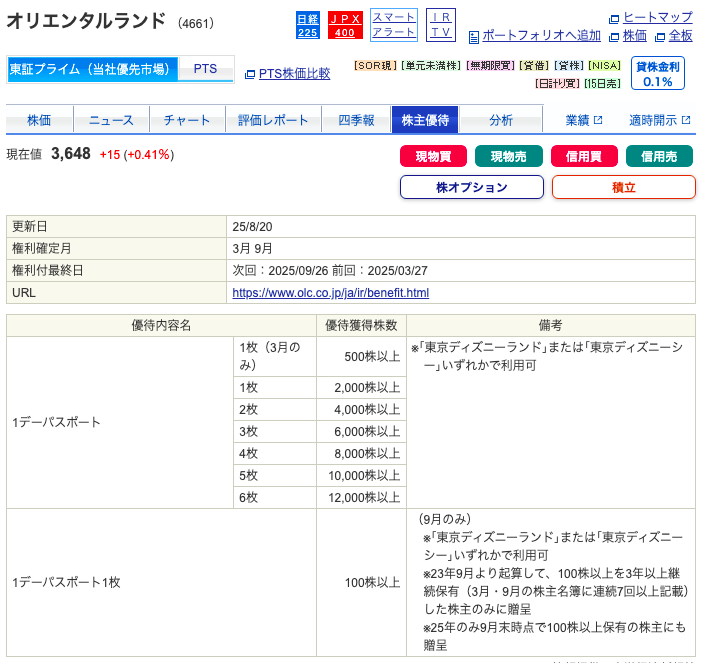The height and width of the screenshot is (663, 704).
Task: Click the 12,000株以上 cell
Action: (x=361, y=497)
